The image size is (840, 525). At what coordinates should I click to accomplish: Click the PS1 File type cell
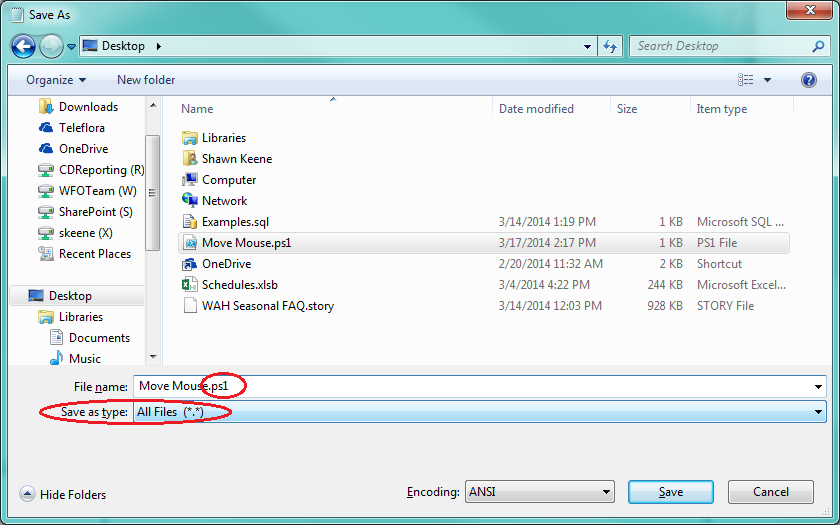(717, 243)
